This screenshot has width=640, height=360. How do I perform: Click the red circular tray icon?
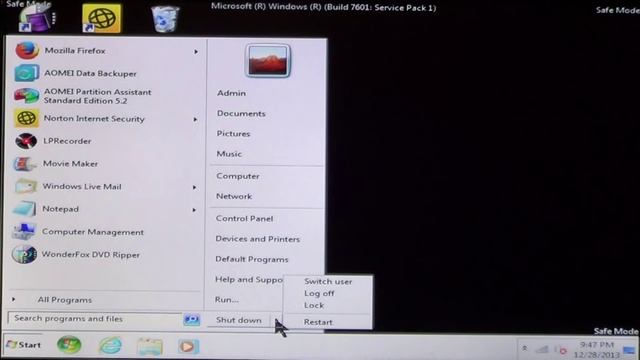562,351
